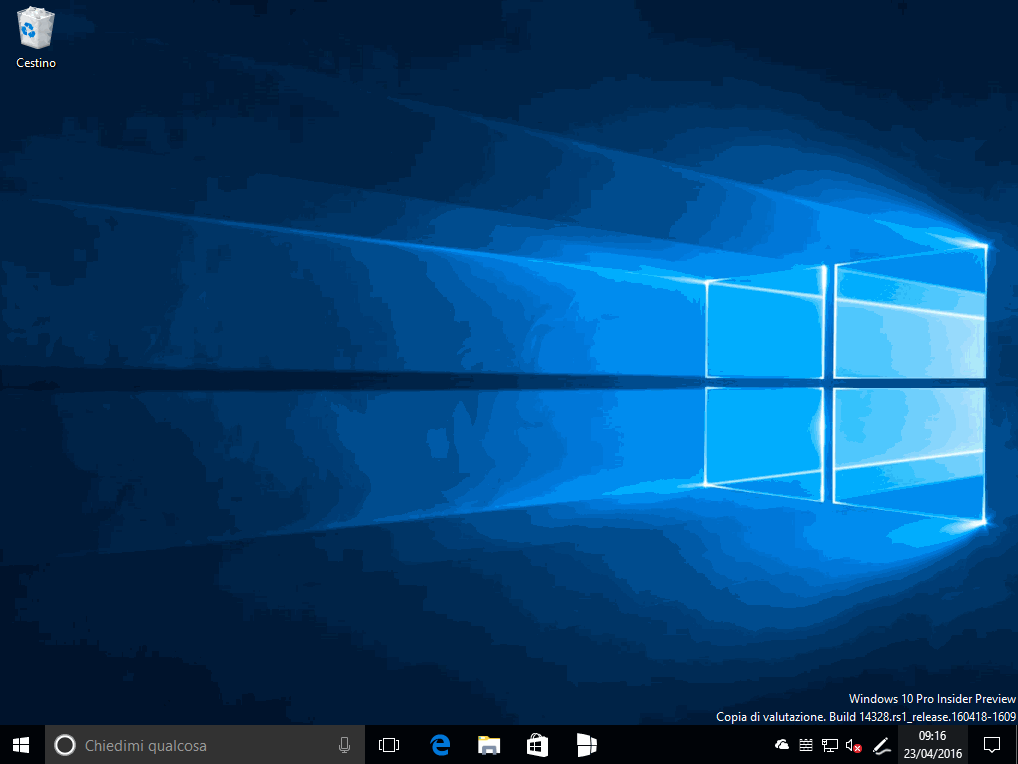Click the Show desktop strip at the taskbar edge

tap(1015, 745)
